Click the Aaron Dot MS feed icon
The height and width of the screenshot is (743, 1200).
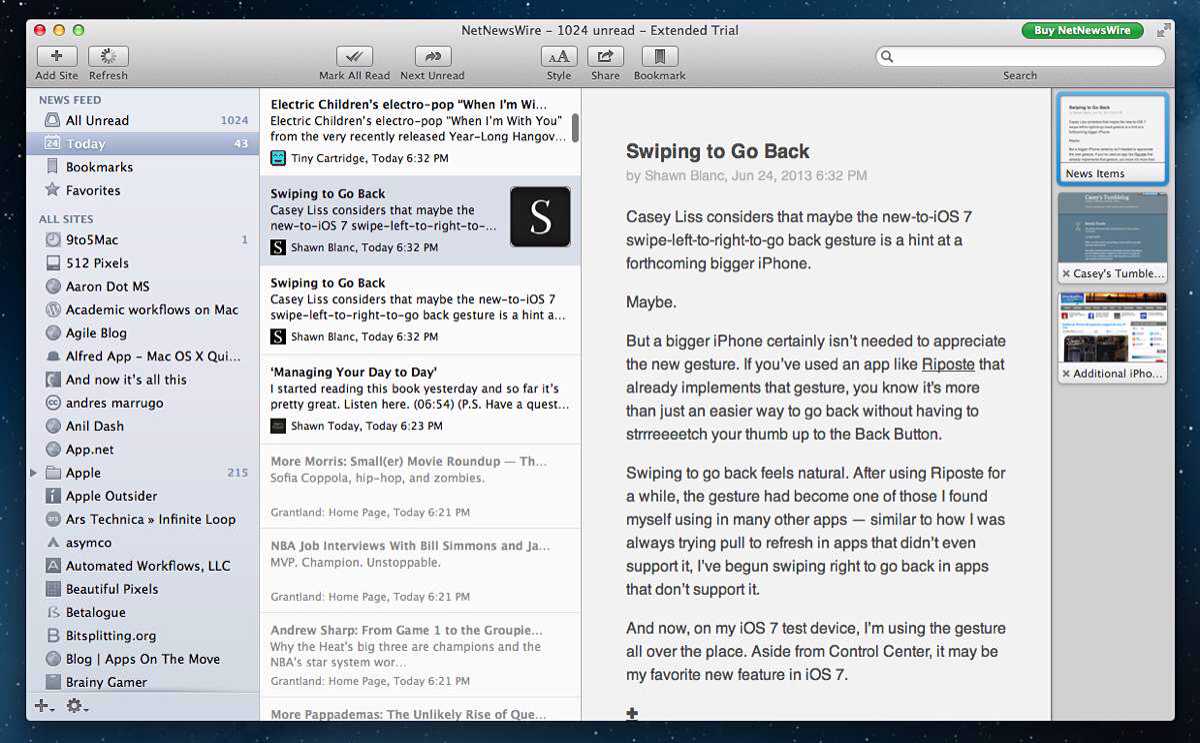[54, 286]
